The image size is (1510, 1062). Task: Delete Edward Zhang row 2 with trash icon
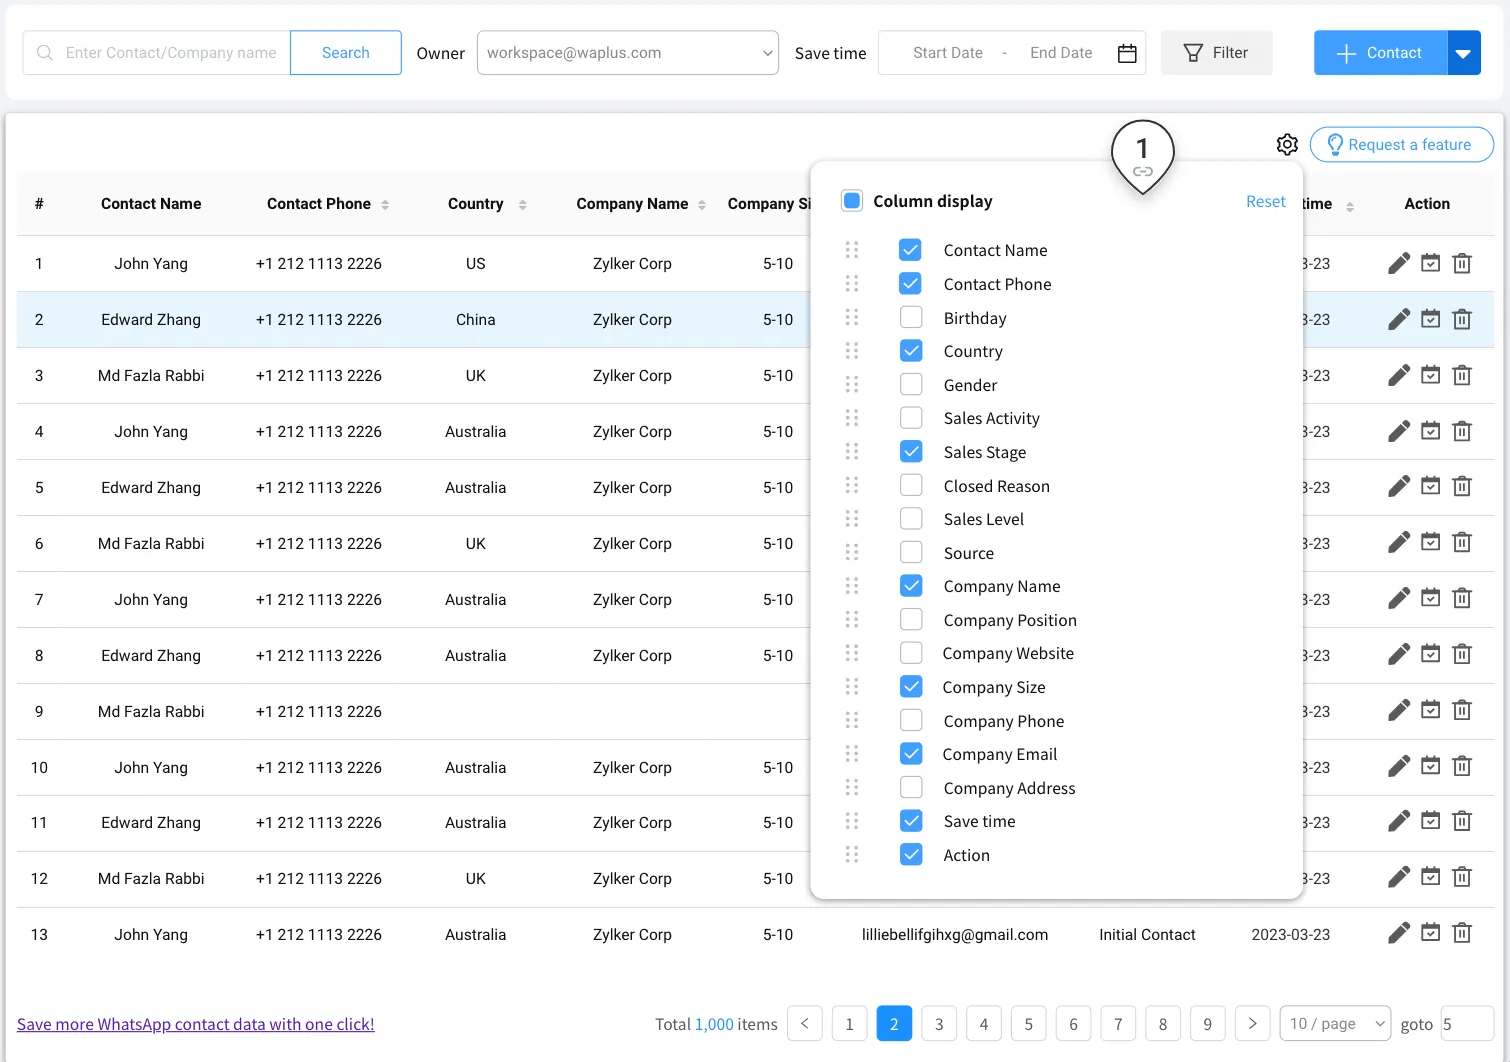pos(1462,319)
